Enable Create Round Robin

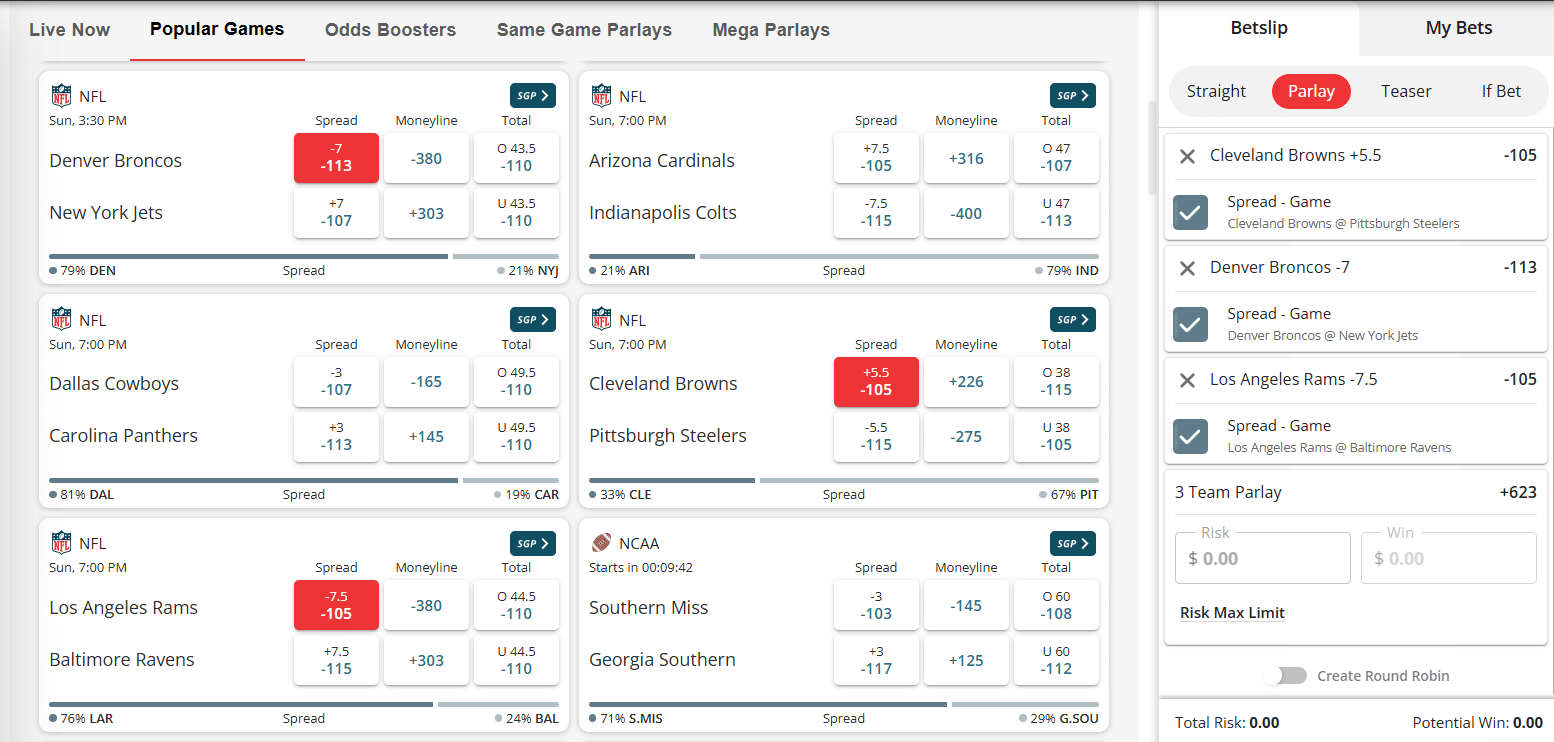click(x=1285, y=675)
